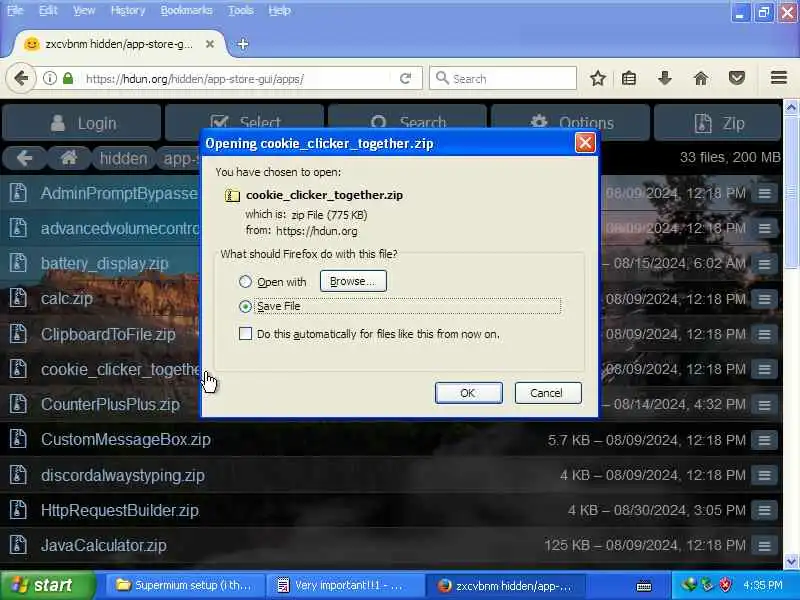Screen dimensions: 800x600
Task: Select the Save File radio option
Action: [245, 306]
